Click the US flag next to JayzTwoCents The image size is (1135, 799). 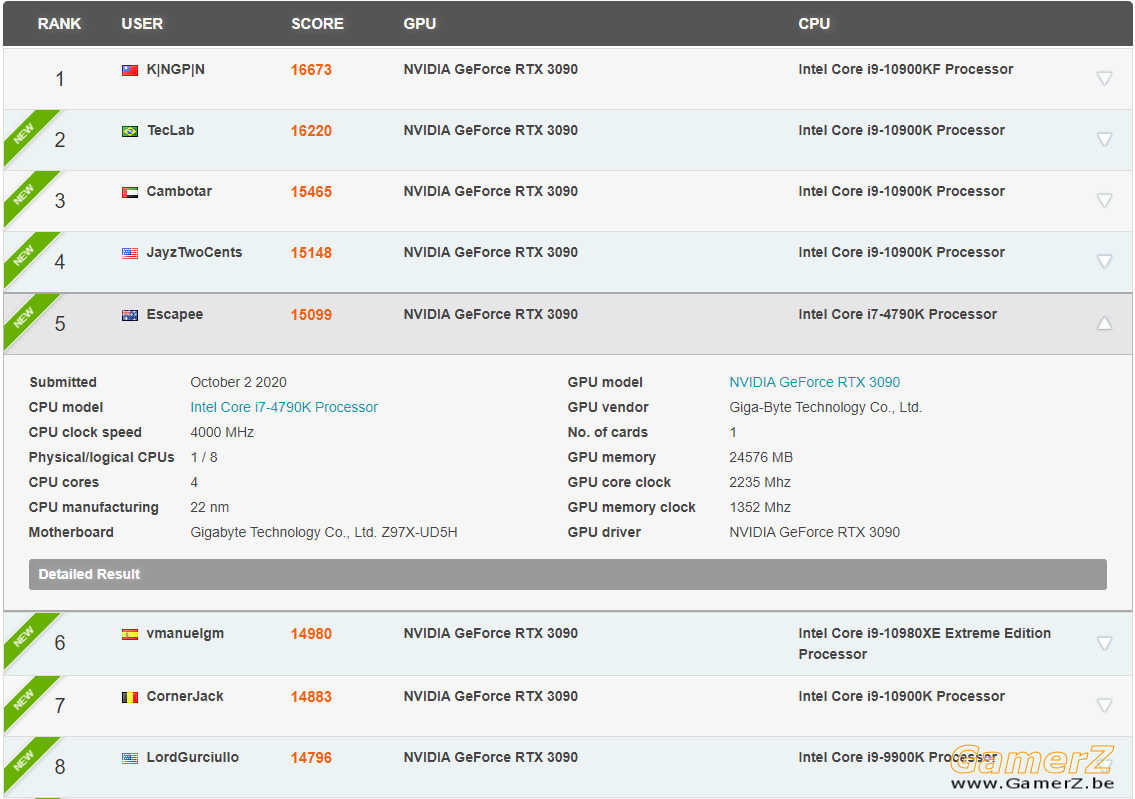pyautogui.click(x=130, y=253)
